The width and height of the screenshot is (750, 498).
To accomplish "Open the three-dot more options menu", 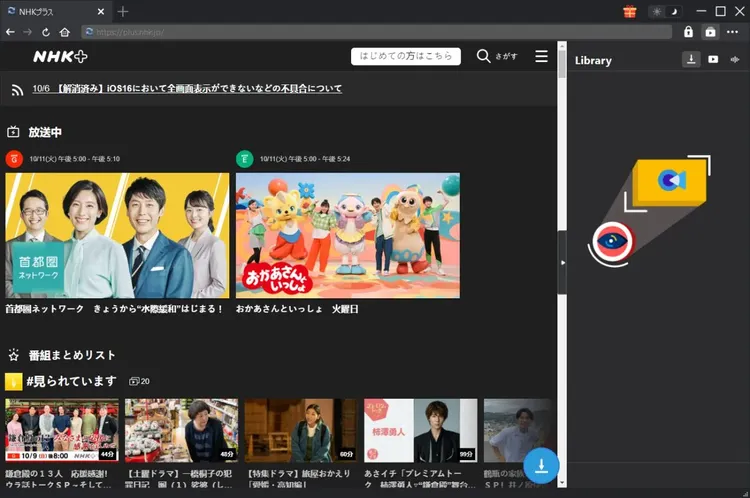I will [x=733, y=32].
